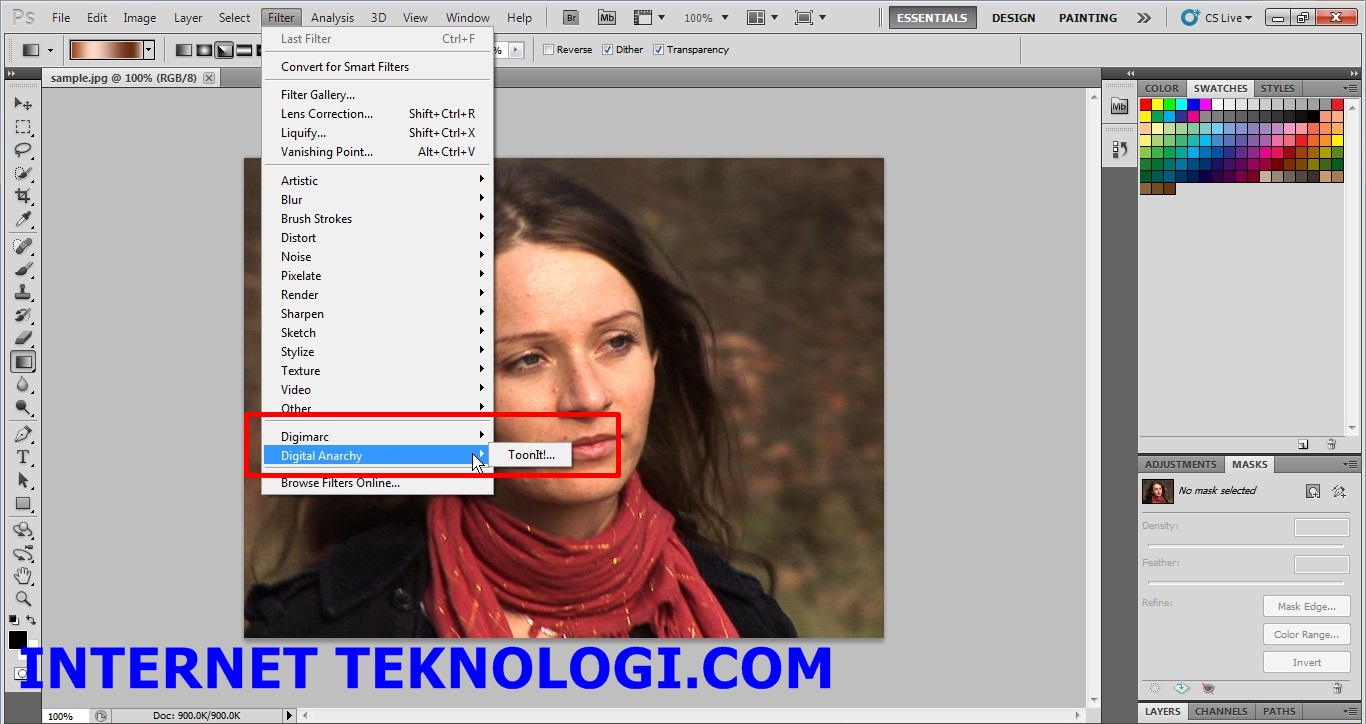Launch Mini Bridge with the Mb icon

[607, 17]
